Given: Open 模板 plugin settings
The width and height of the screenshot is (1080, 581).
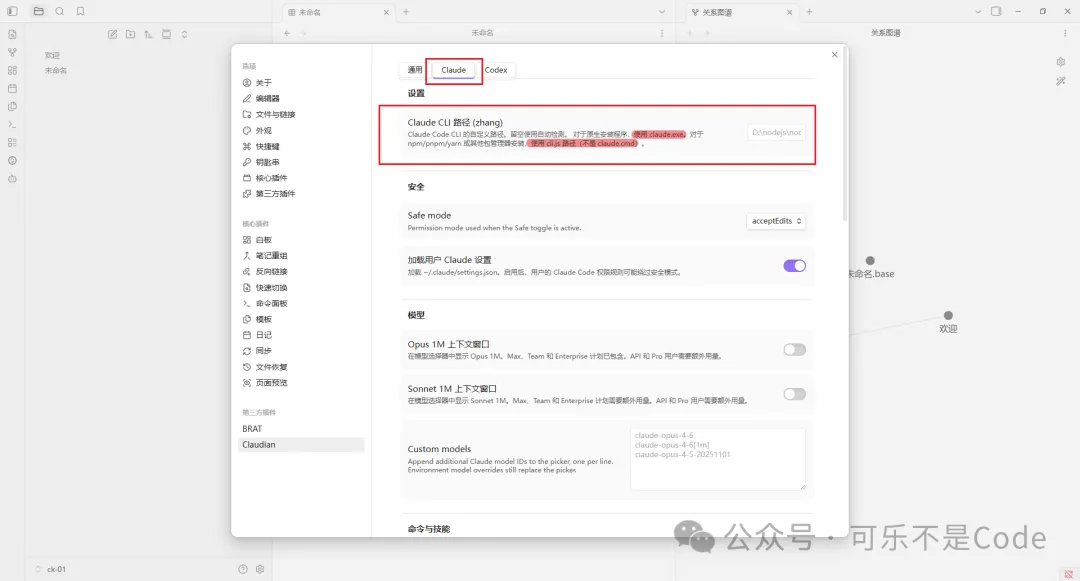Looking at the screenshot, I should point(301,319).
